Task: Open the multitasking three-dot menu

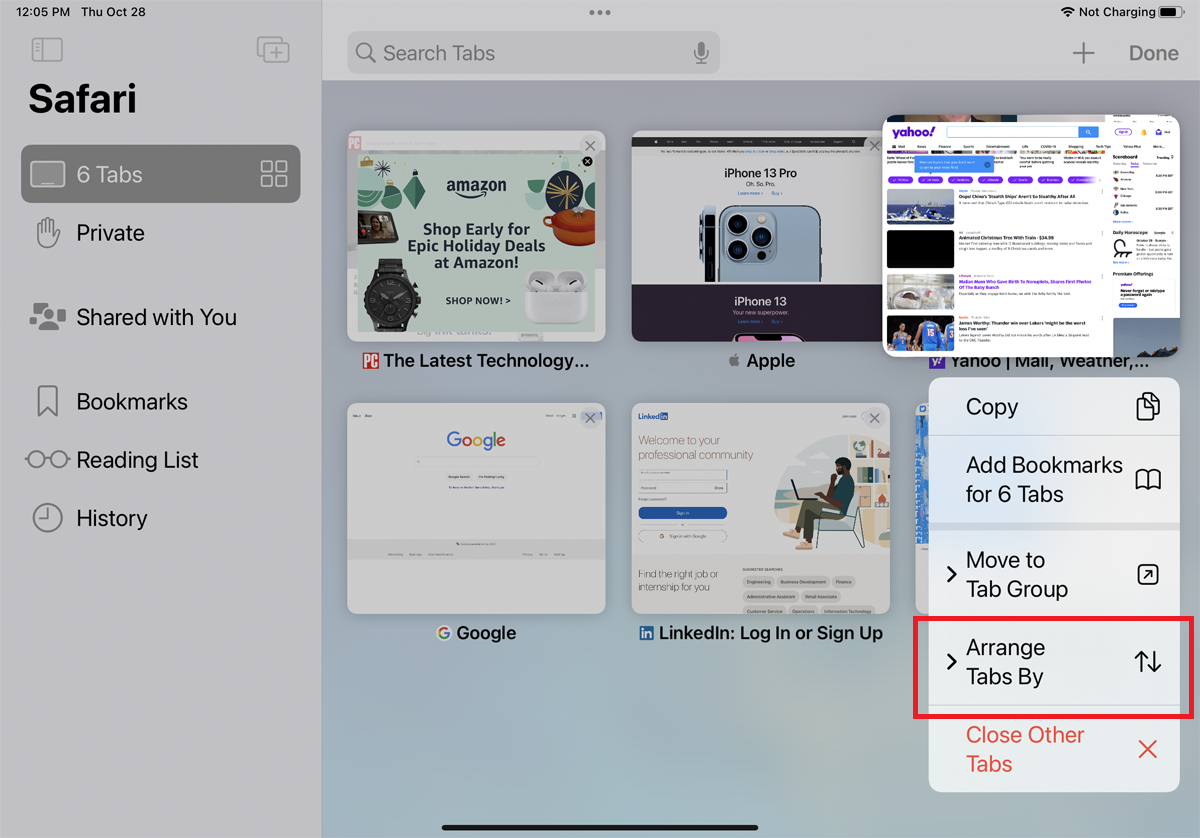Action: (x=600, y=13)
